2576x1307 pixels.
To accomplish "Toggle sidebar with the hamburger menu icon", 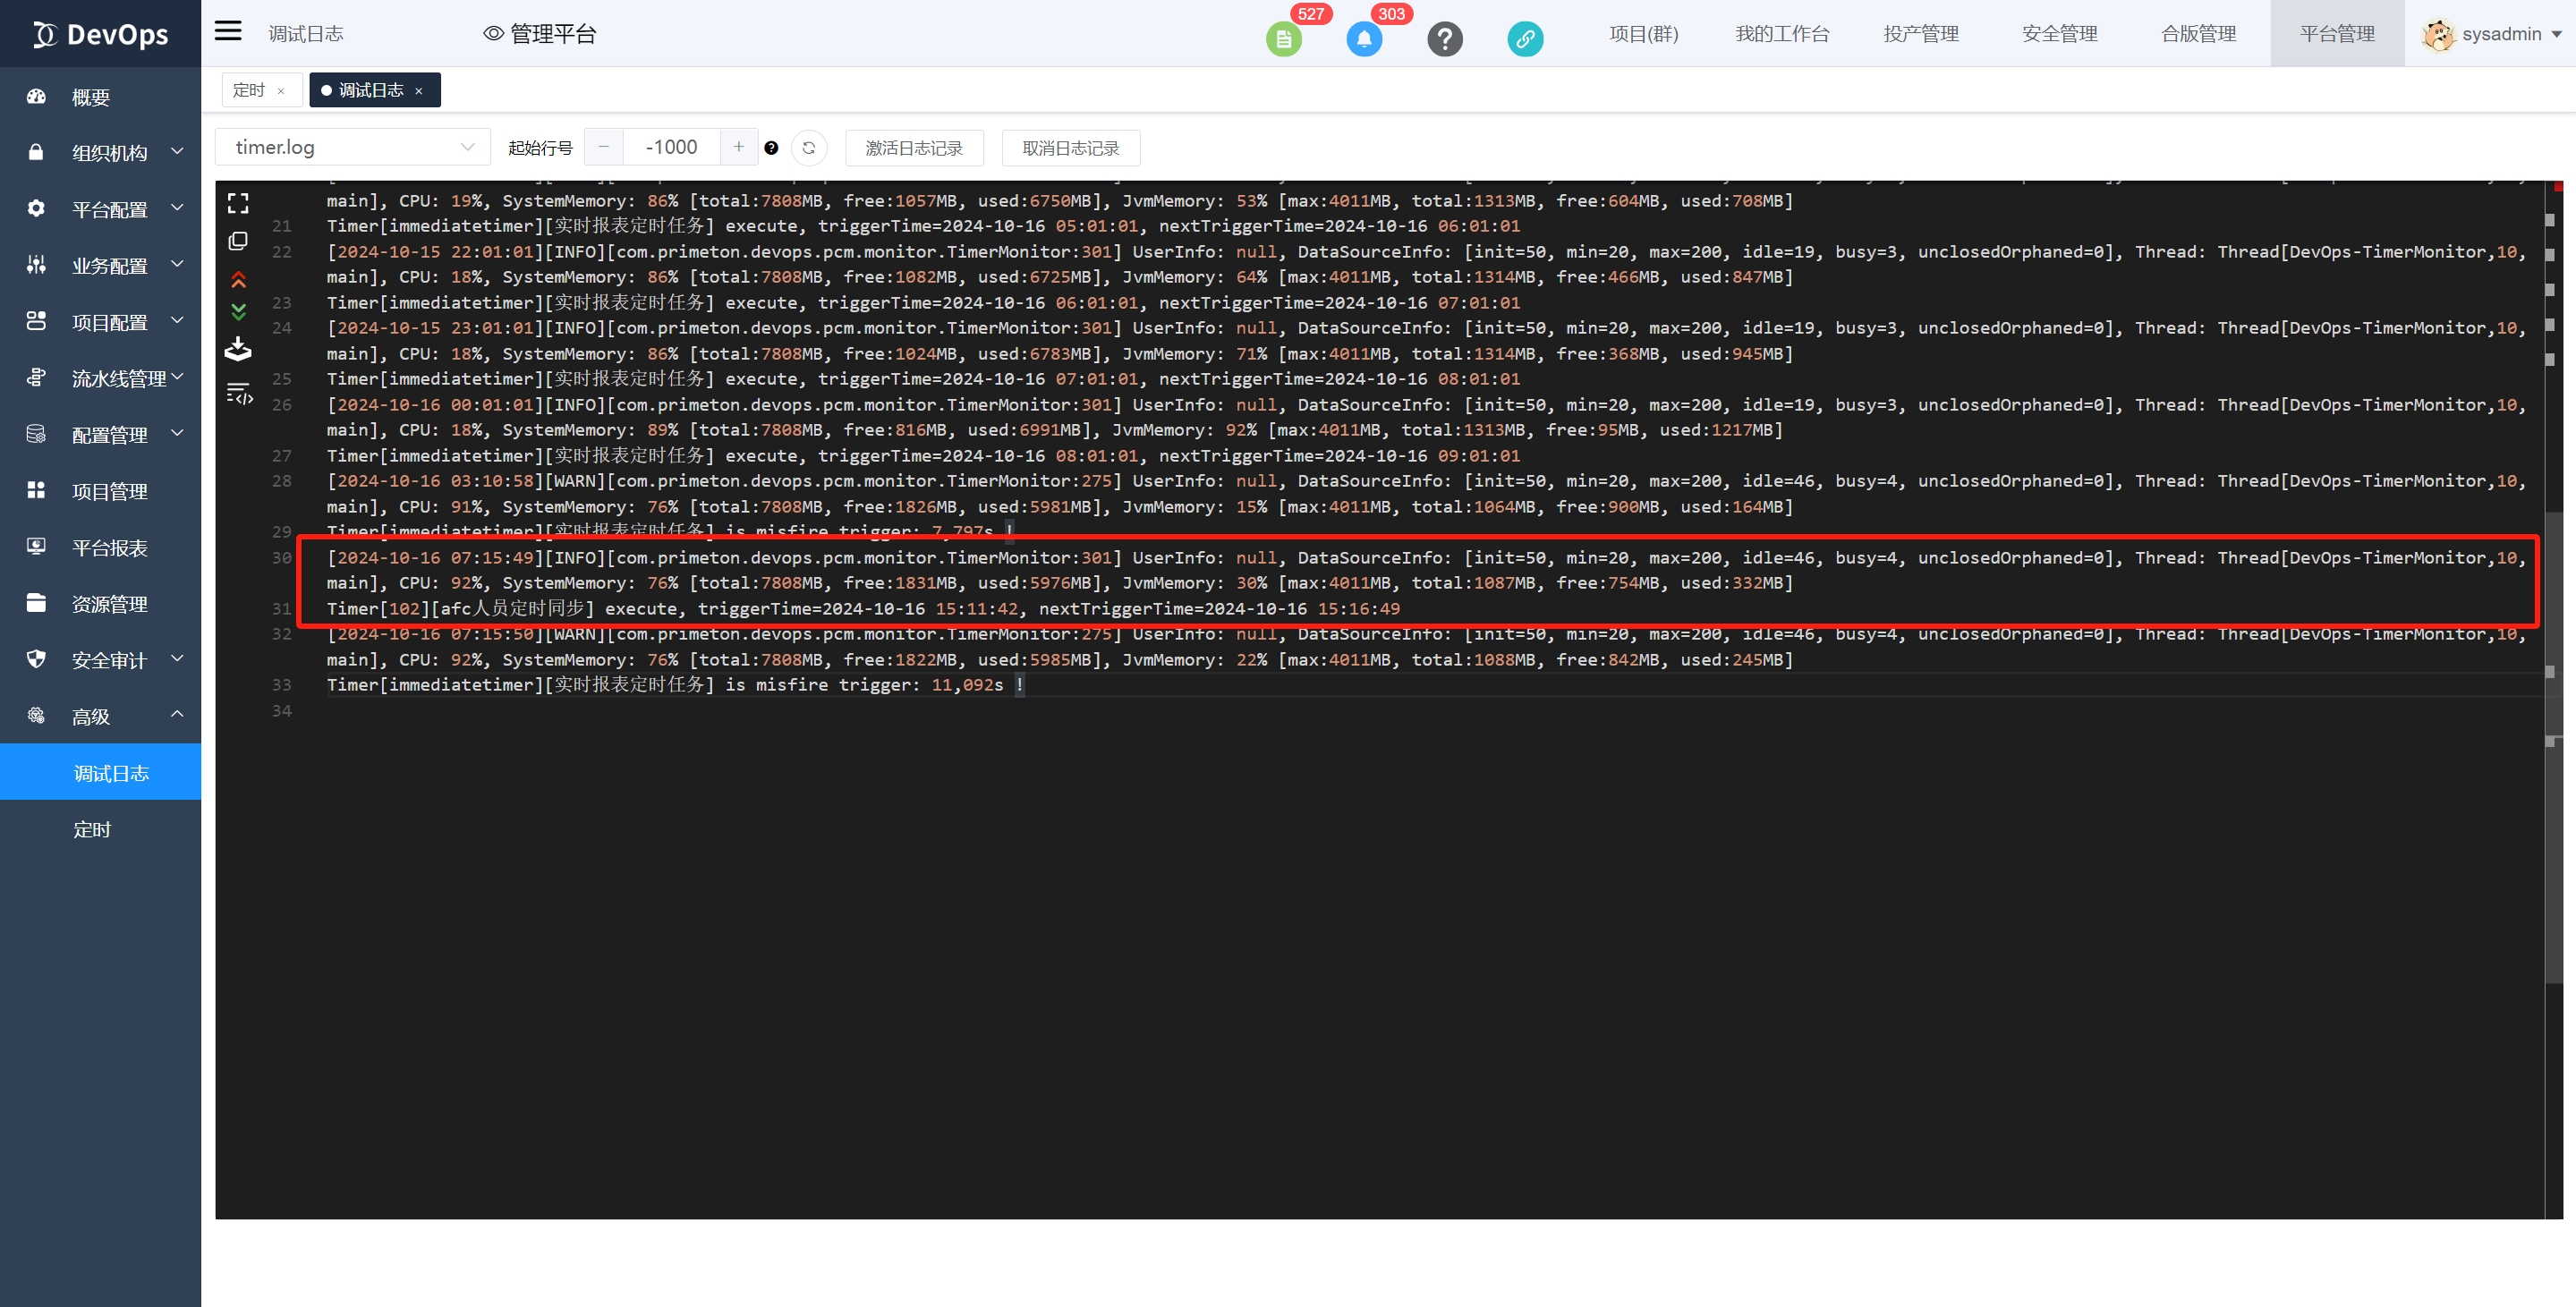I will click(228, 31).
